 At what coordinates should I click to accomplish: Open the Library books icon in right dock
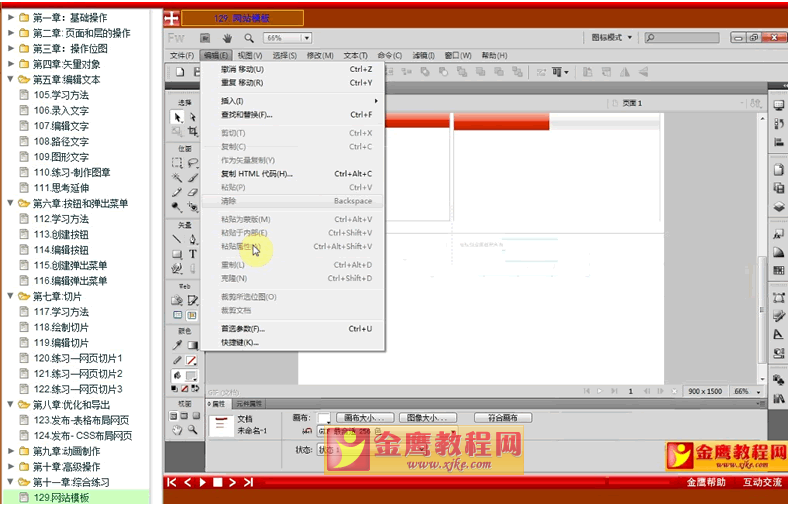coord(778,399)
